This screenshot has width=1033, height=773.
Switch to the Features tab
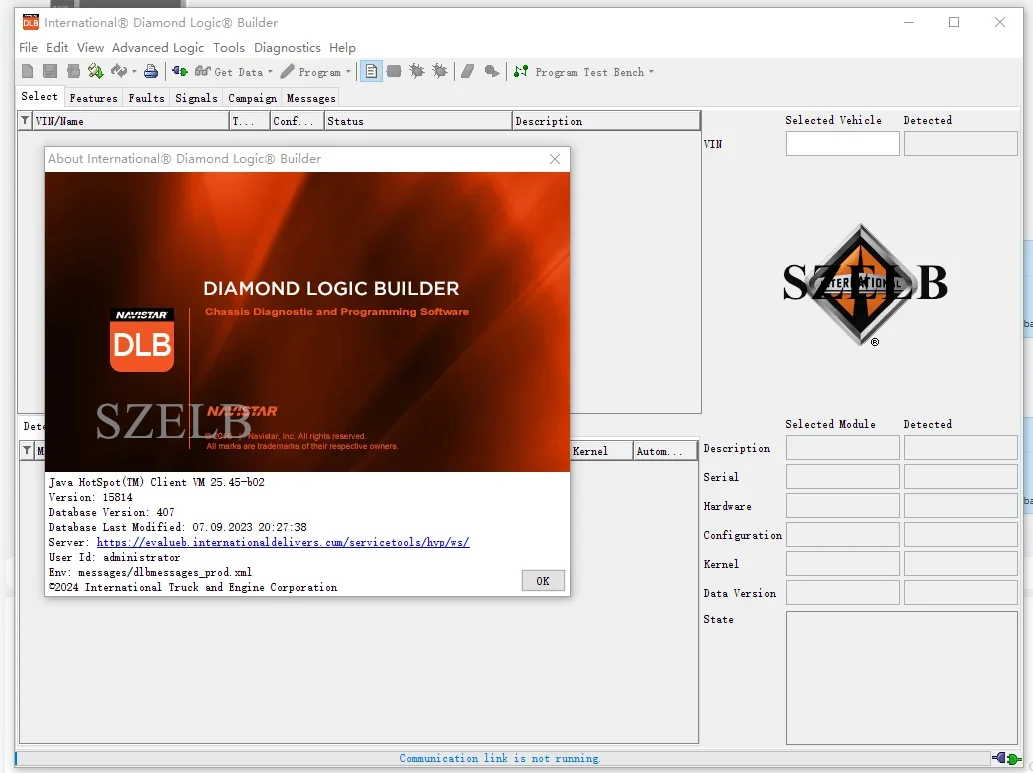point(94,98)
